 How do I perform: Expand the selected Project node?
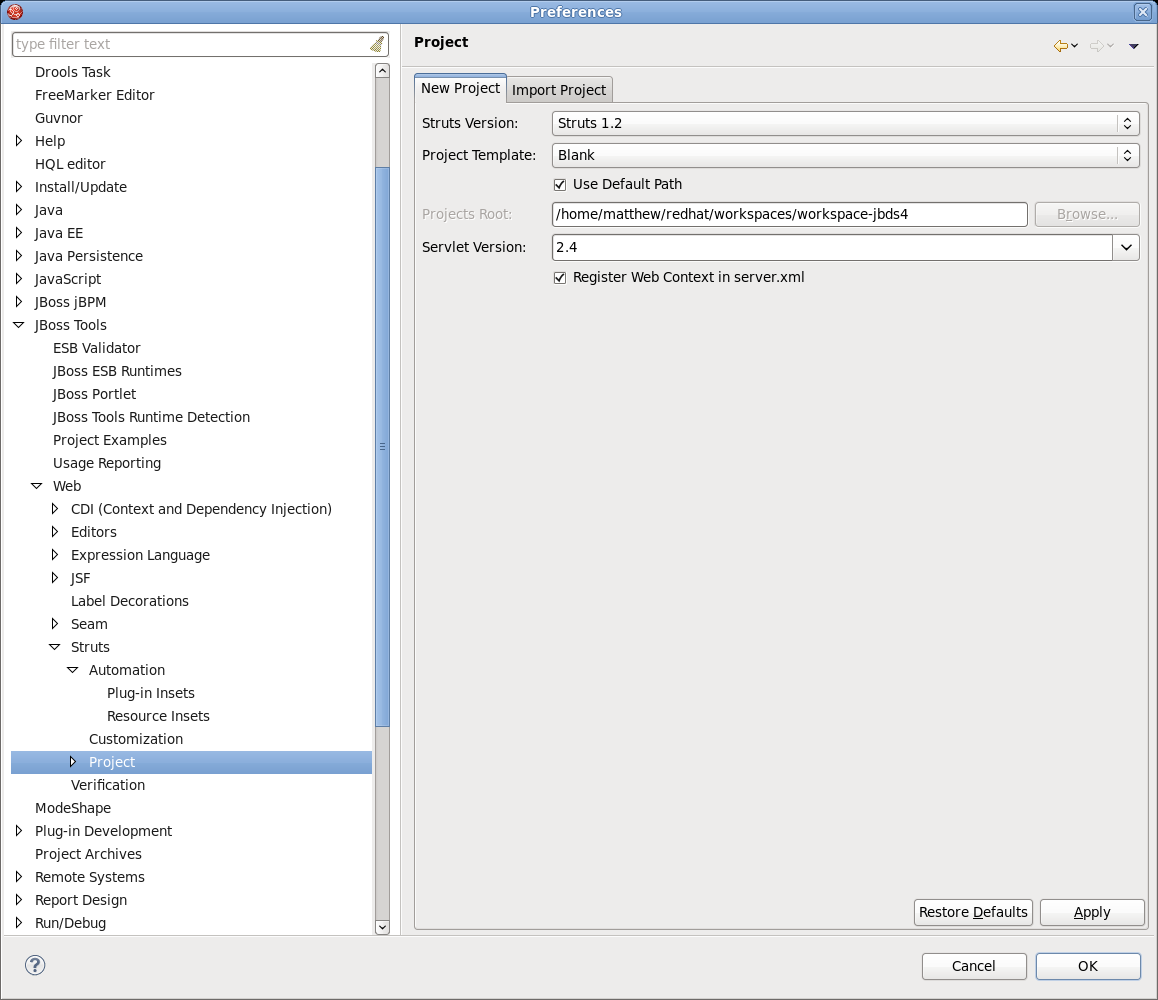pos(72,761)
